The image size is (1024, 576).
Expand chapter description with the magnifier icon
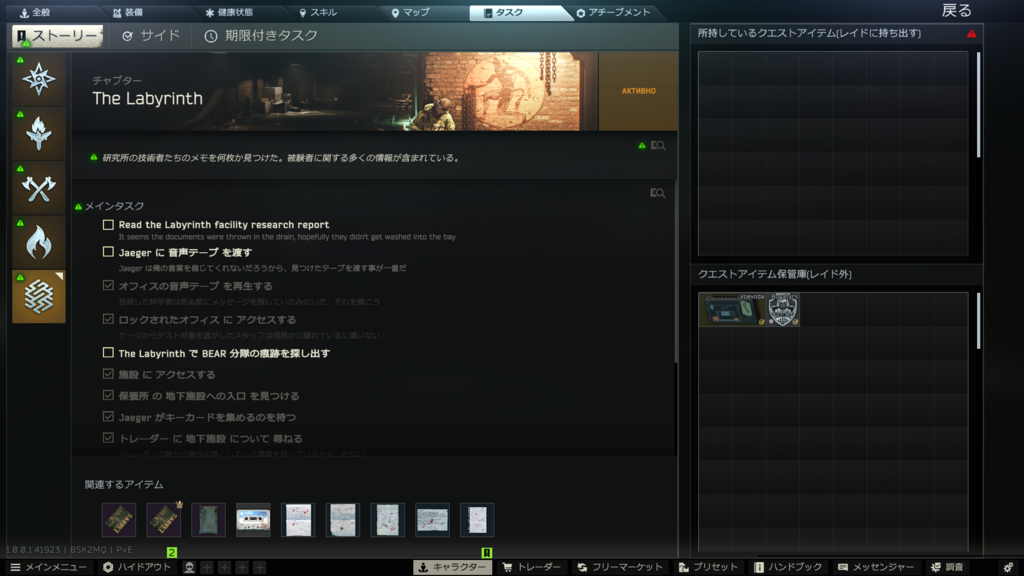[657, 146]
